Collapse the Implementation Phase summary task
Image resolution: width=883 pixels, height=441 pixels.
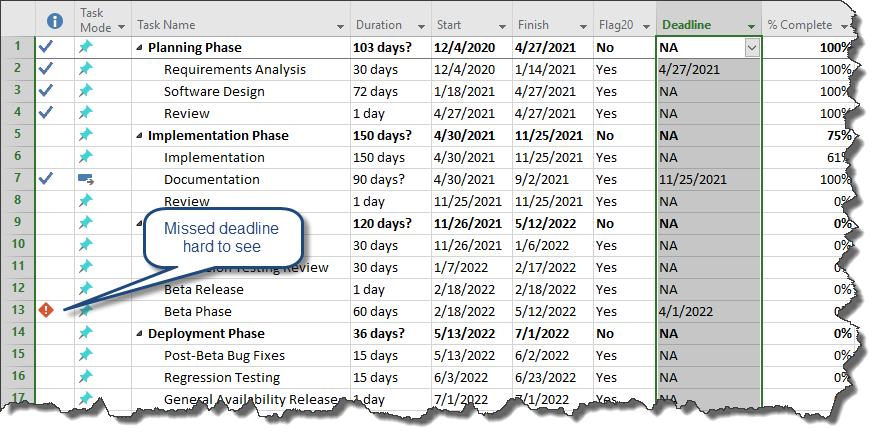[140, 136]
